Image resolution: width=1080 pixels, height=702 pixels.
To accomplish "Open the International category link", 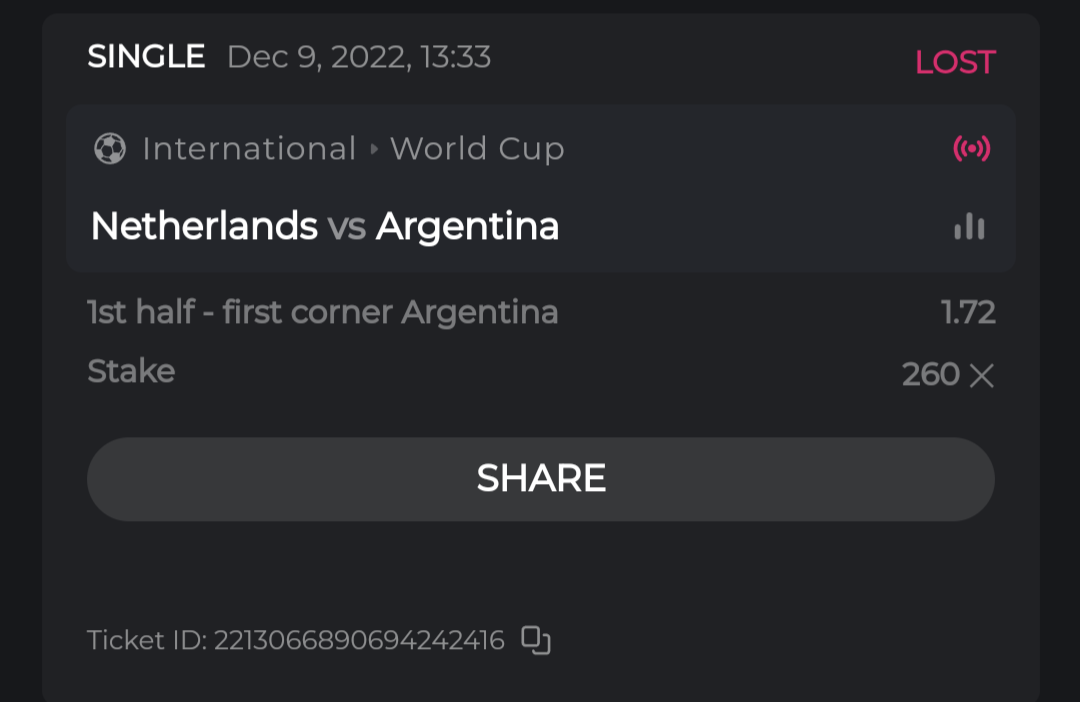I will point(249,149).
